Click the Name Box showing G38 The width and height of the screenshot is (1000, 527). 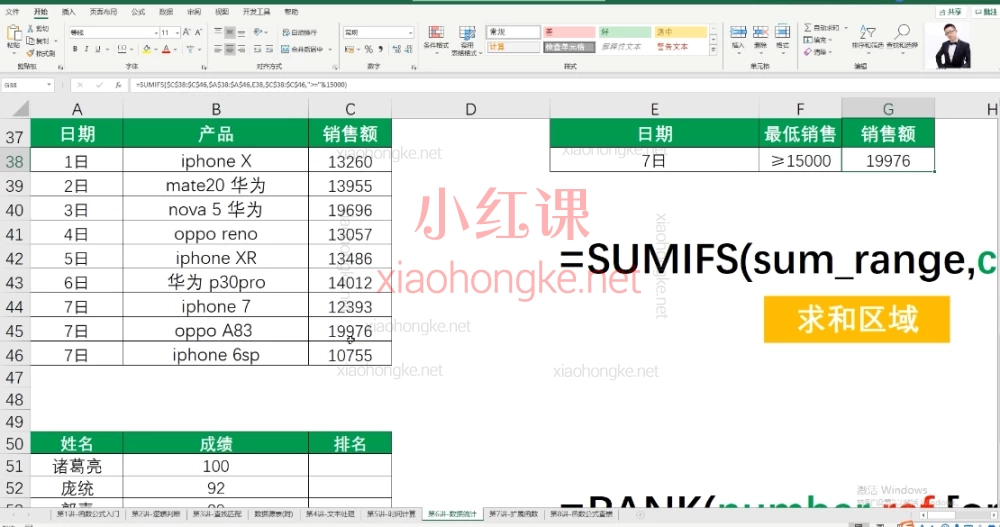coord(27,84)
